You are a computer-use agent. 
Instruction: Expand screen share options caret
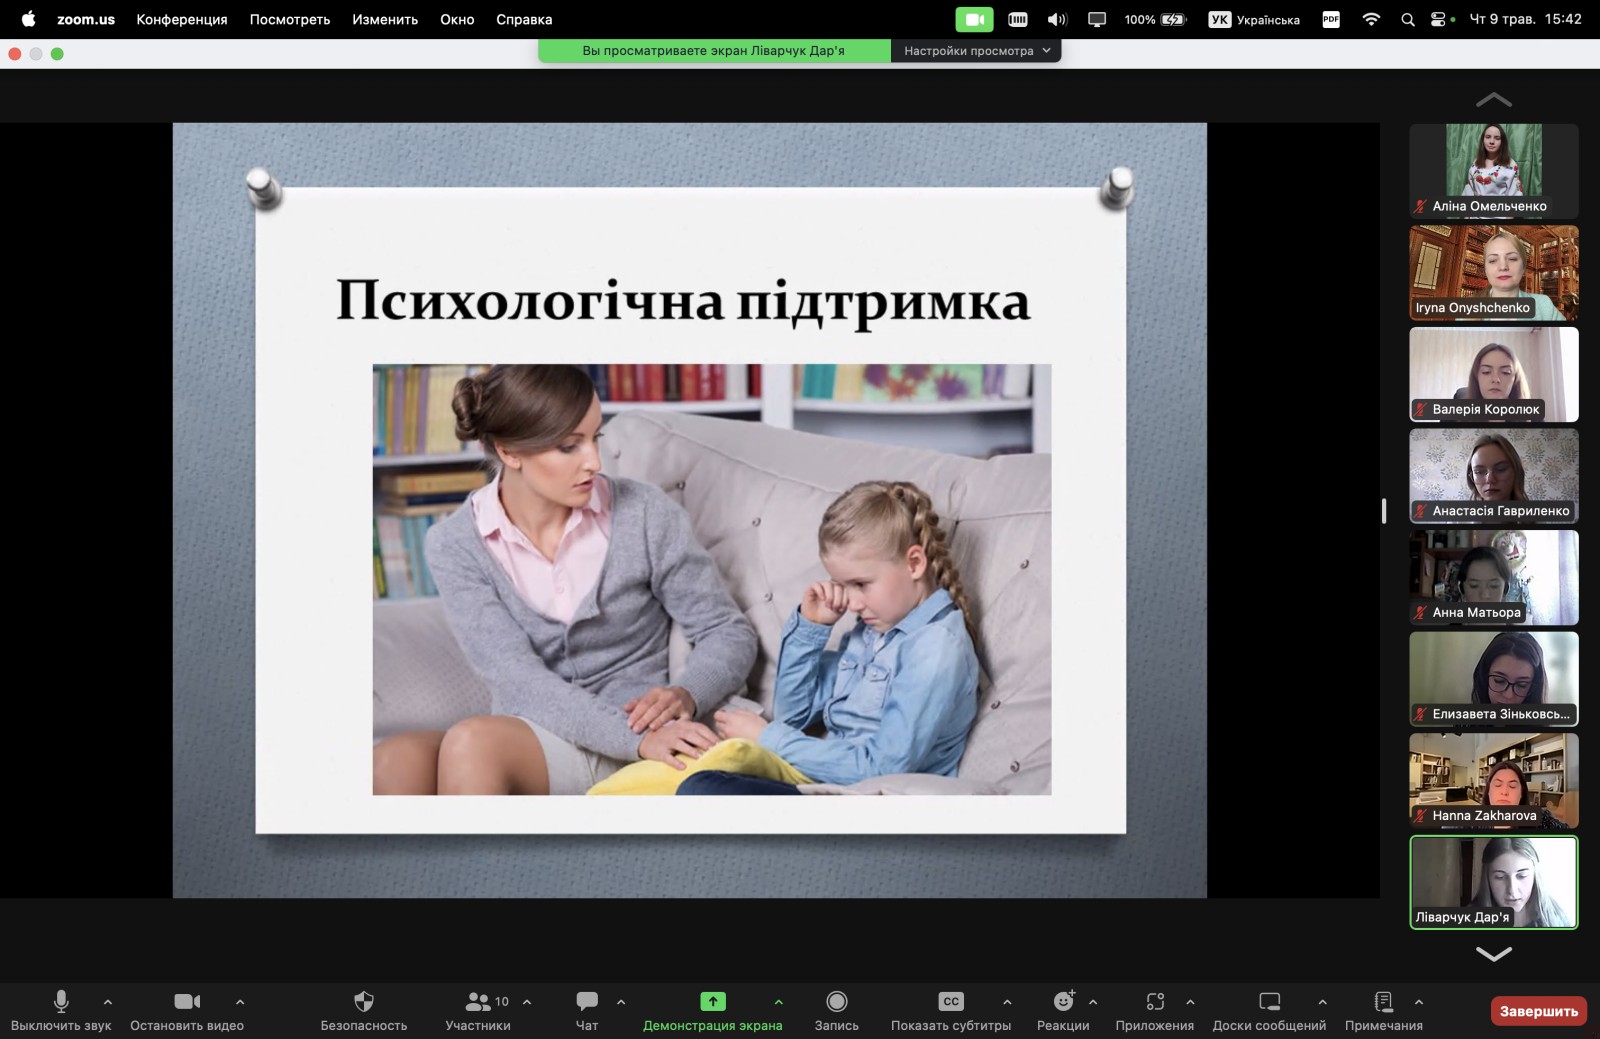(779, 1001)
